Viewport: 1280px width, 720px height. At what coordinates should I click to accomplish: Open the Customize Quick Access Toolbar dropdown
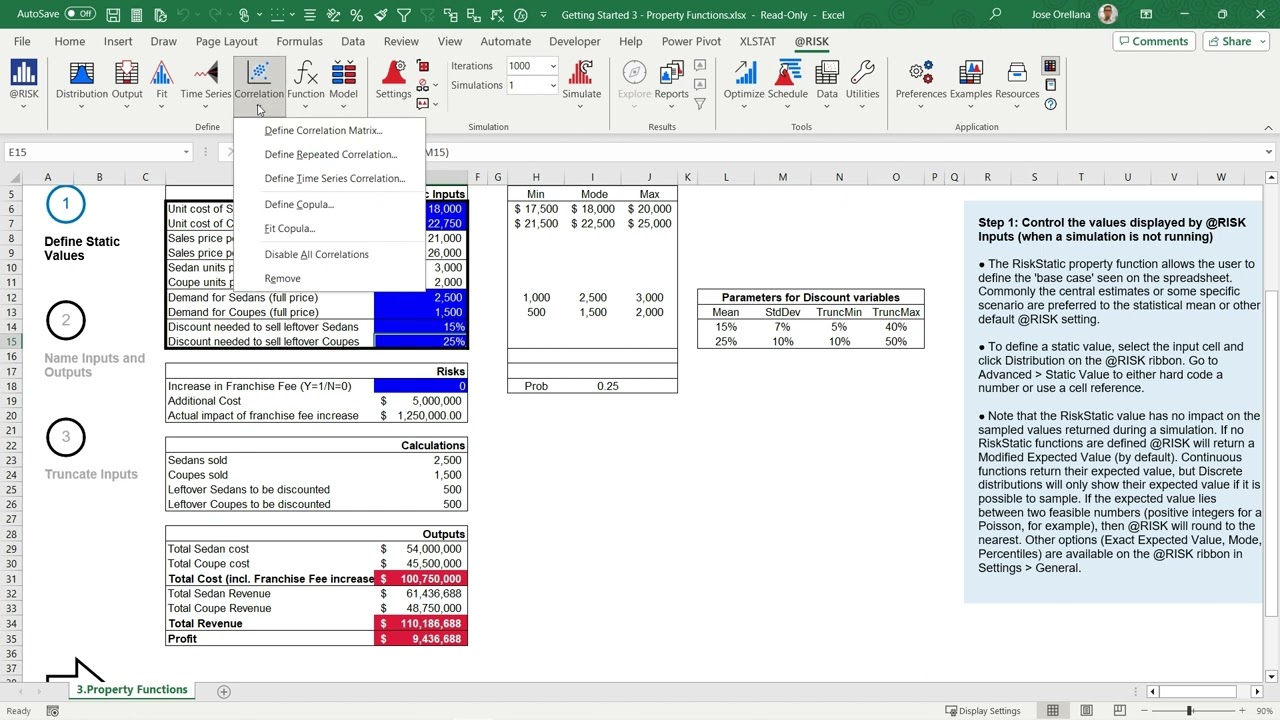click(x=543, y=15)
